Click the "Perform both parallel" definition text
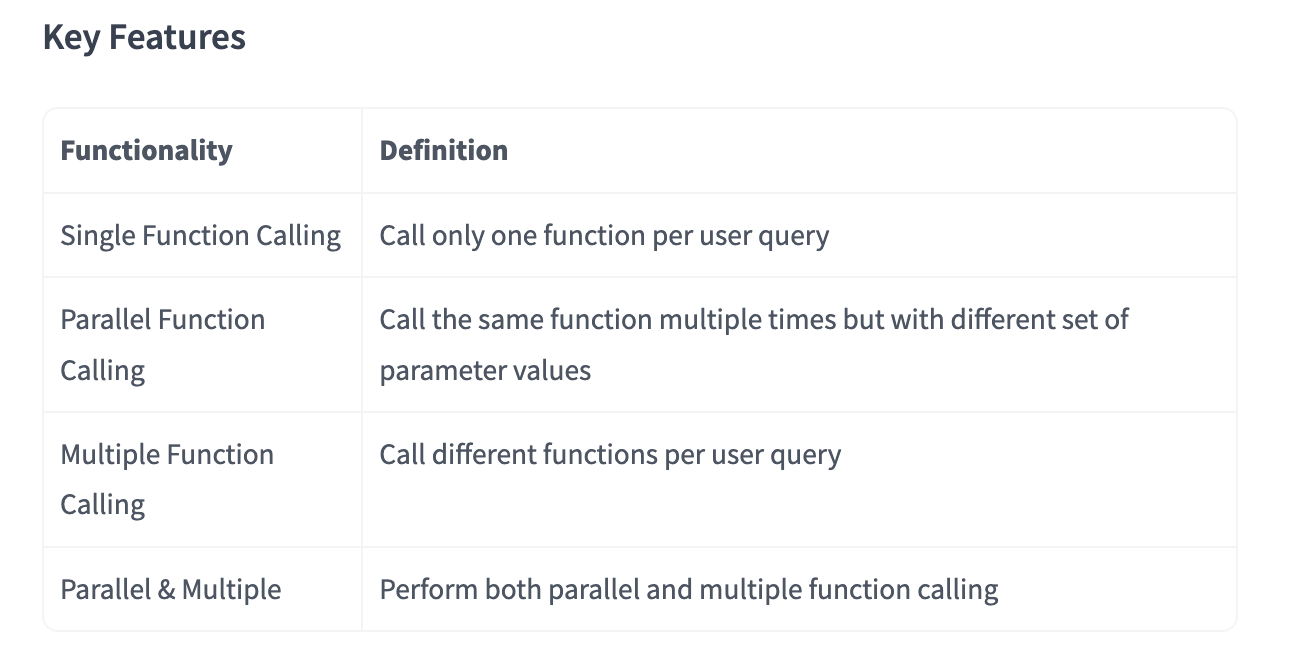 [688, 590]
